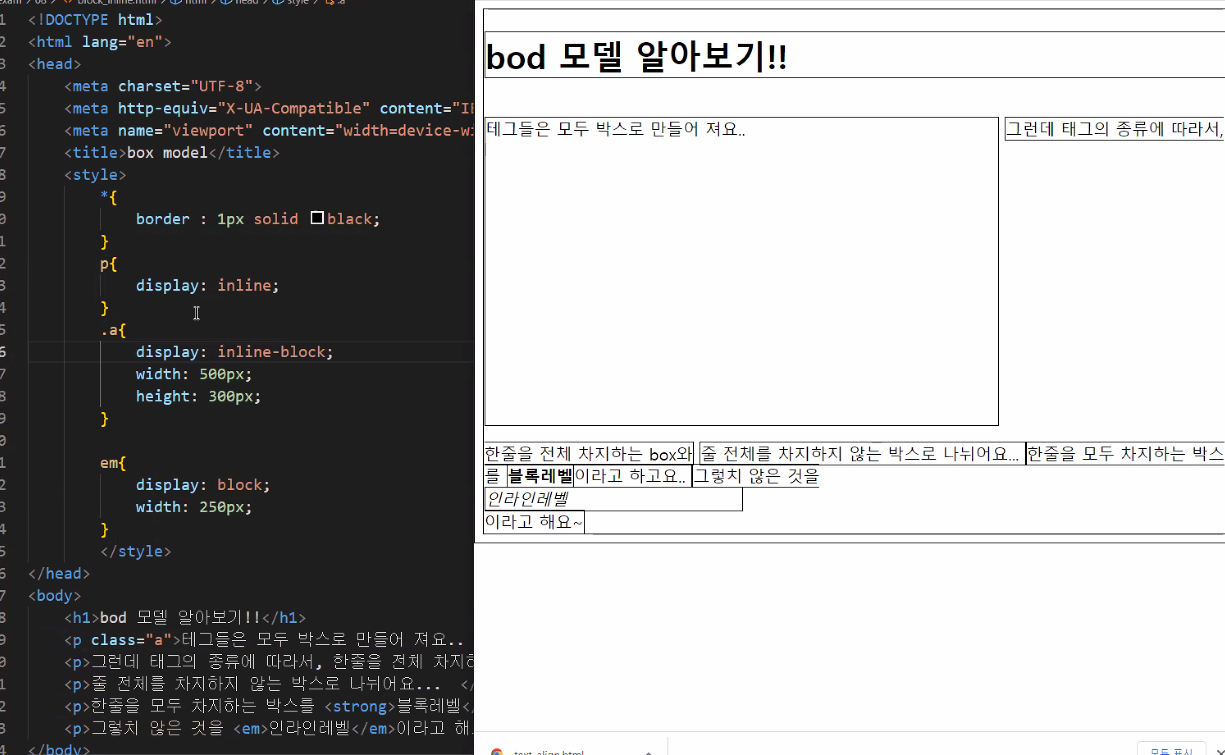Viewport: 1225px width, 755px height.
Task: Click the <p class="a"> code line
Action: 265,639
